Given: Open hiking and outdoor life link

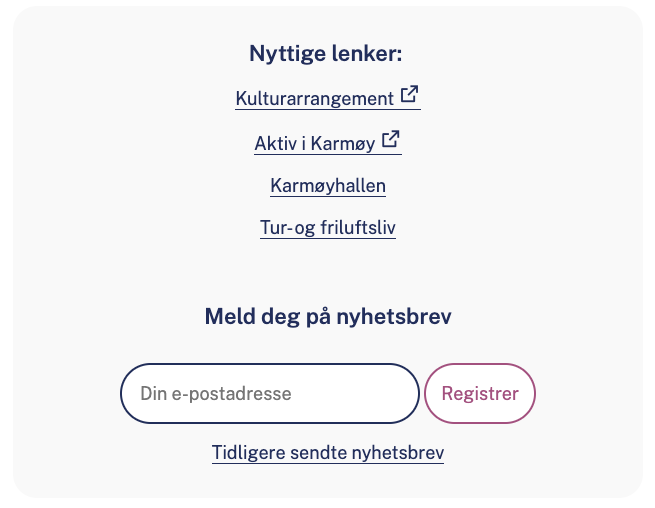Looking at the screenshot, I should (x=328, y=228).
